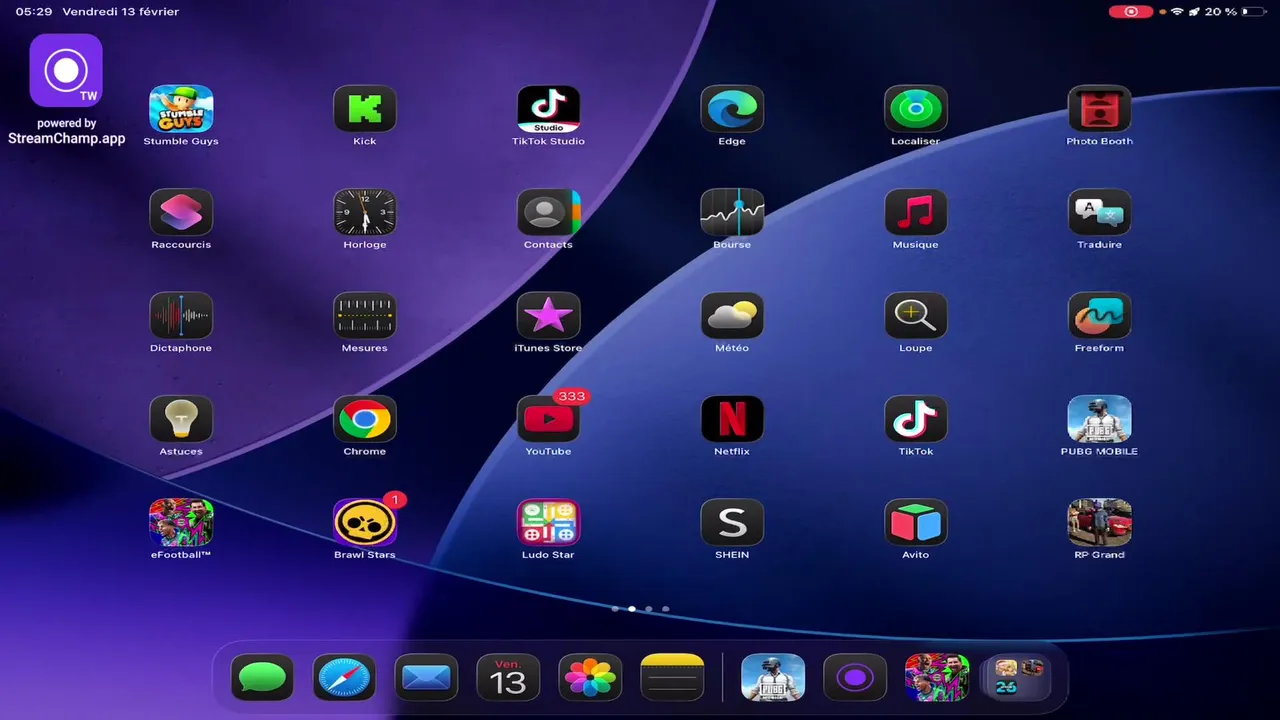Screen dimensions: 1280x720
Task: Open eFootball from the home screen grid
Action: pos(181,523)
